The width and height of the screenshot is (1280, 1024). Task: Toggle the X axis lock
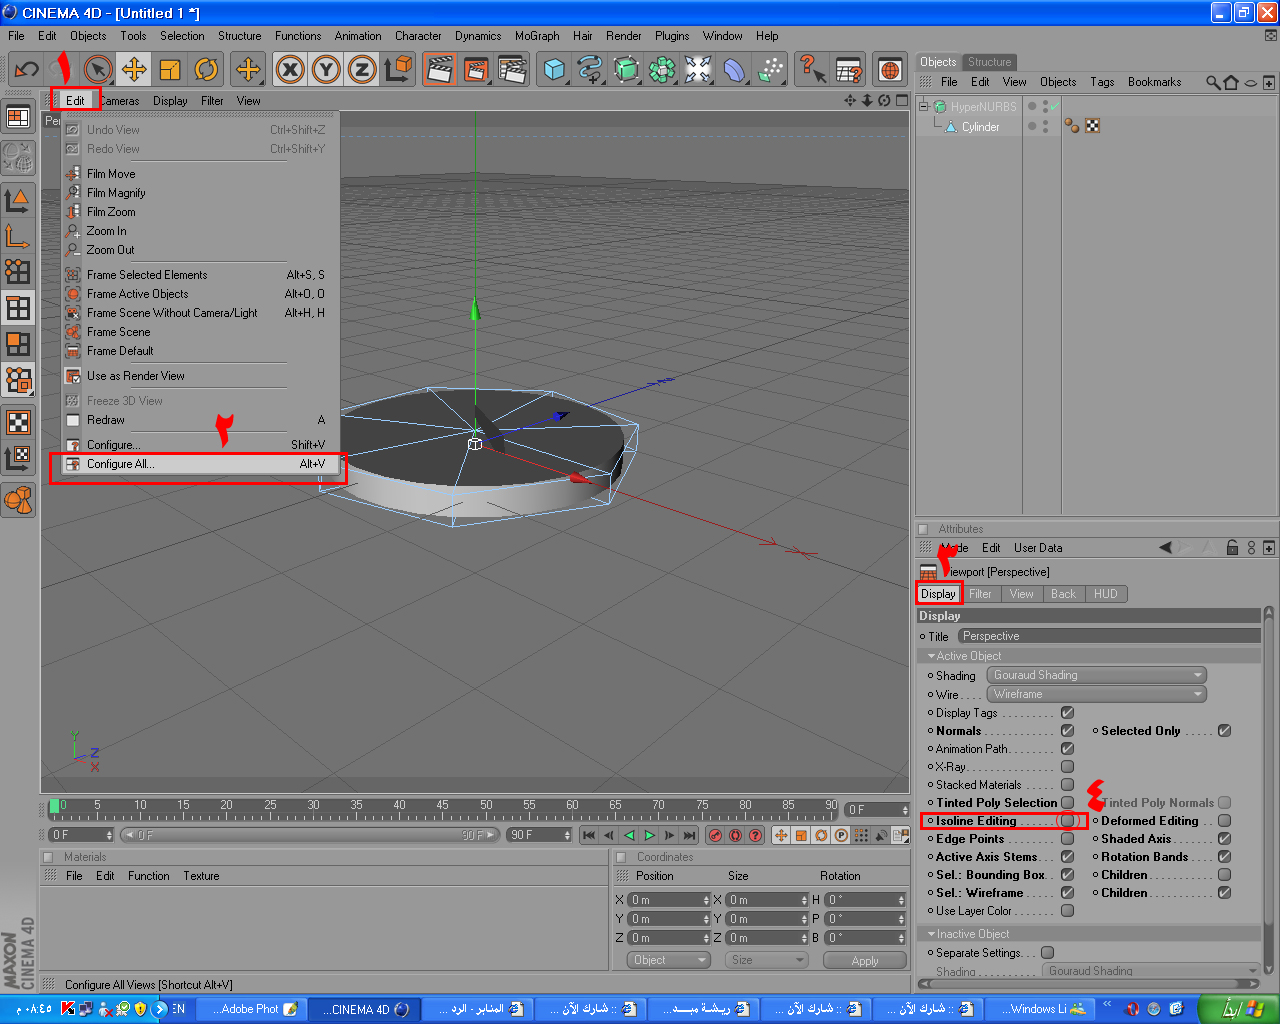click(x=290, y=69)
